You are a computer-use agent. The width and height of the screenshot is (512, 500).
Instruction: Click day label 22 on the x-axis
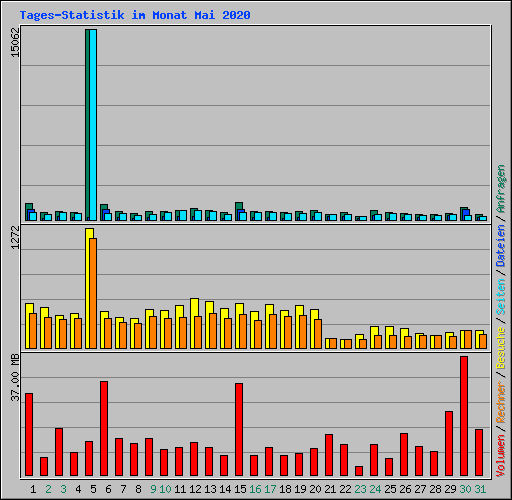(345, 489)
